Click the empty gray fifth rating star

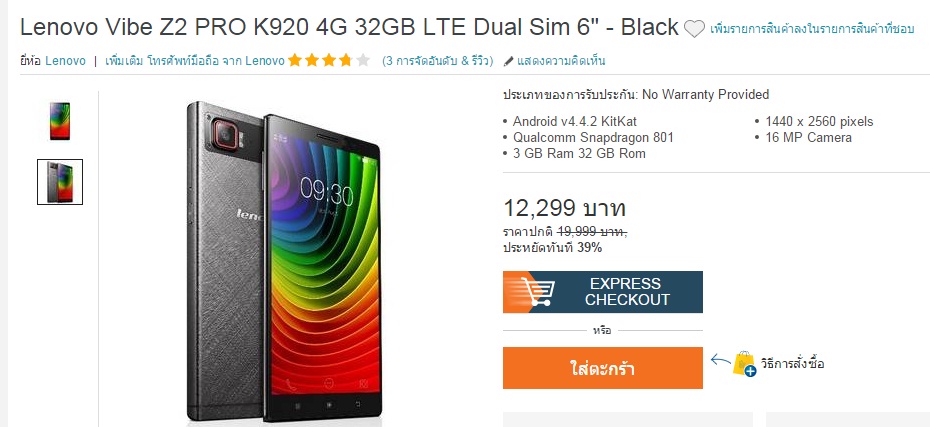363,60
